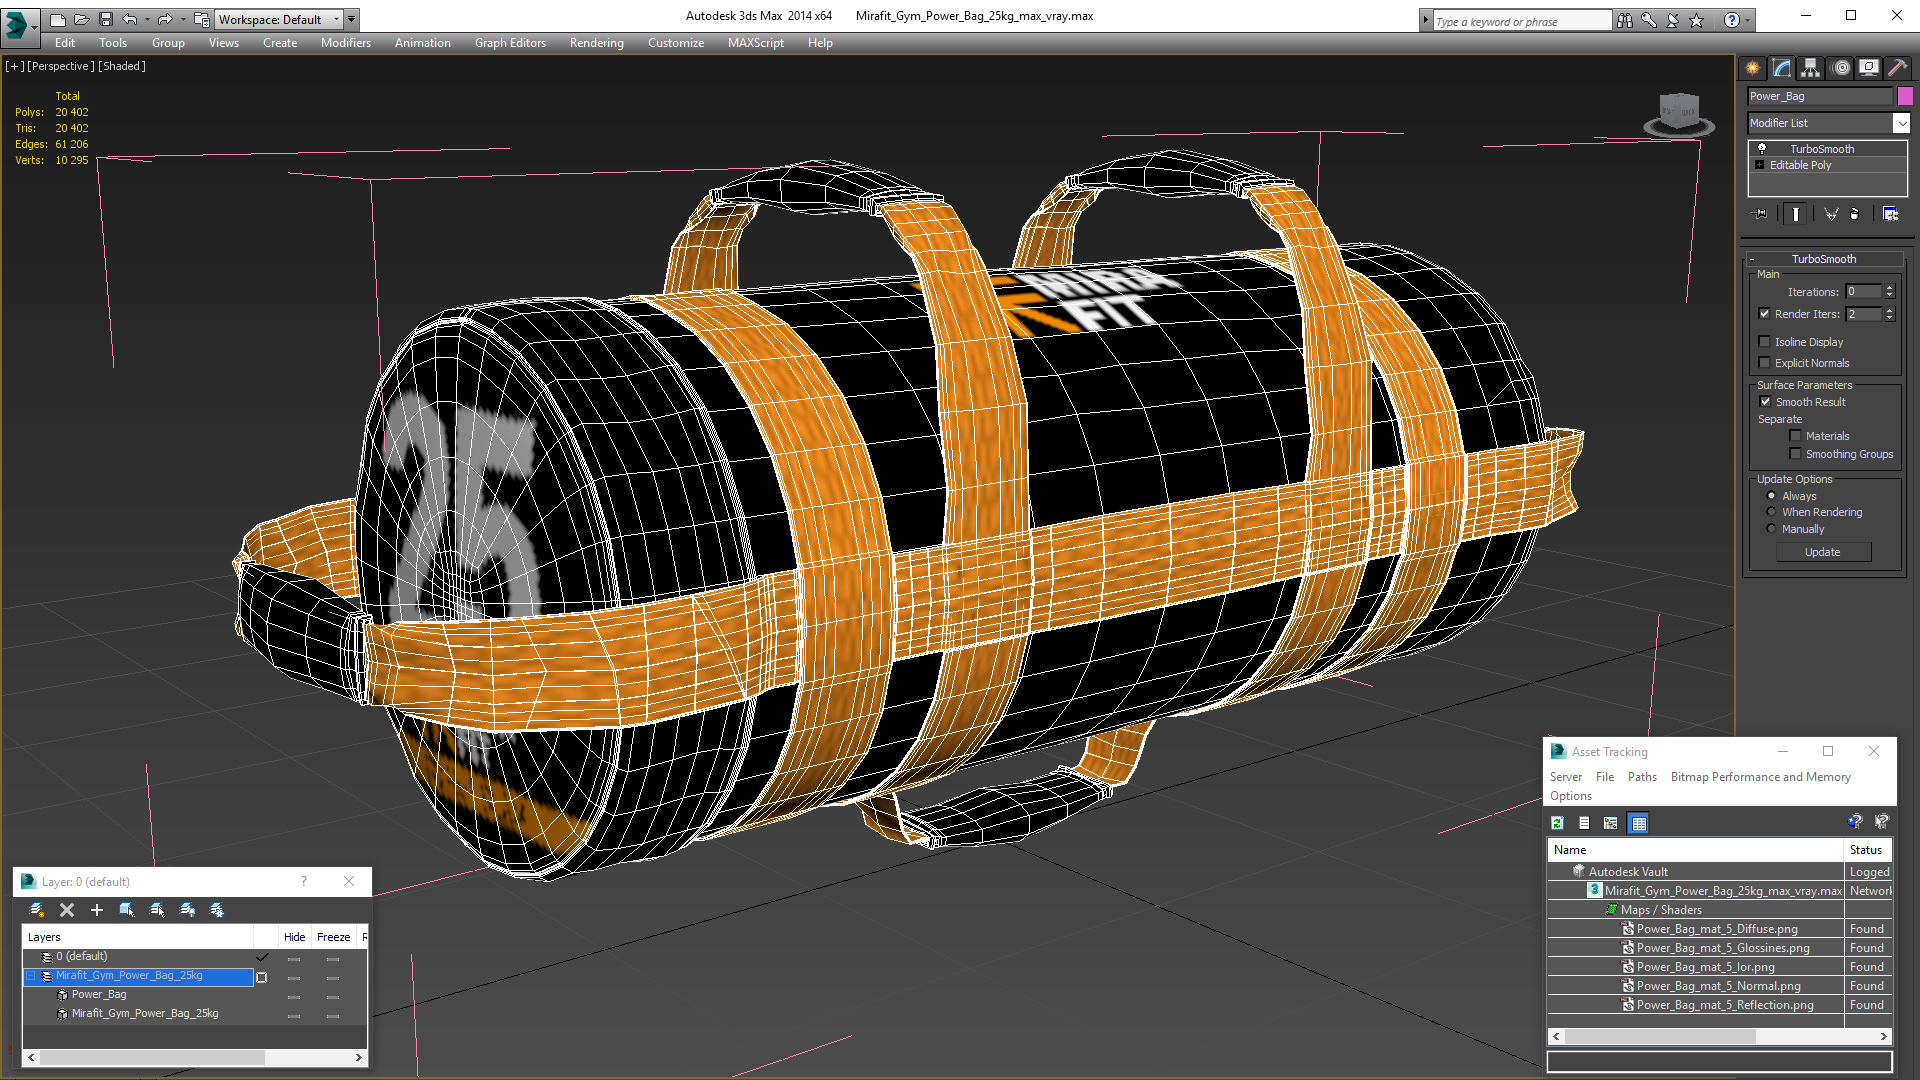This screenshot has width=1920, height=1080.
Task: Open the Utilities hammer panel tab
Action: pos(1897,68)
